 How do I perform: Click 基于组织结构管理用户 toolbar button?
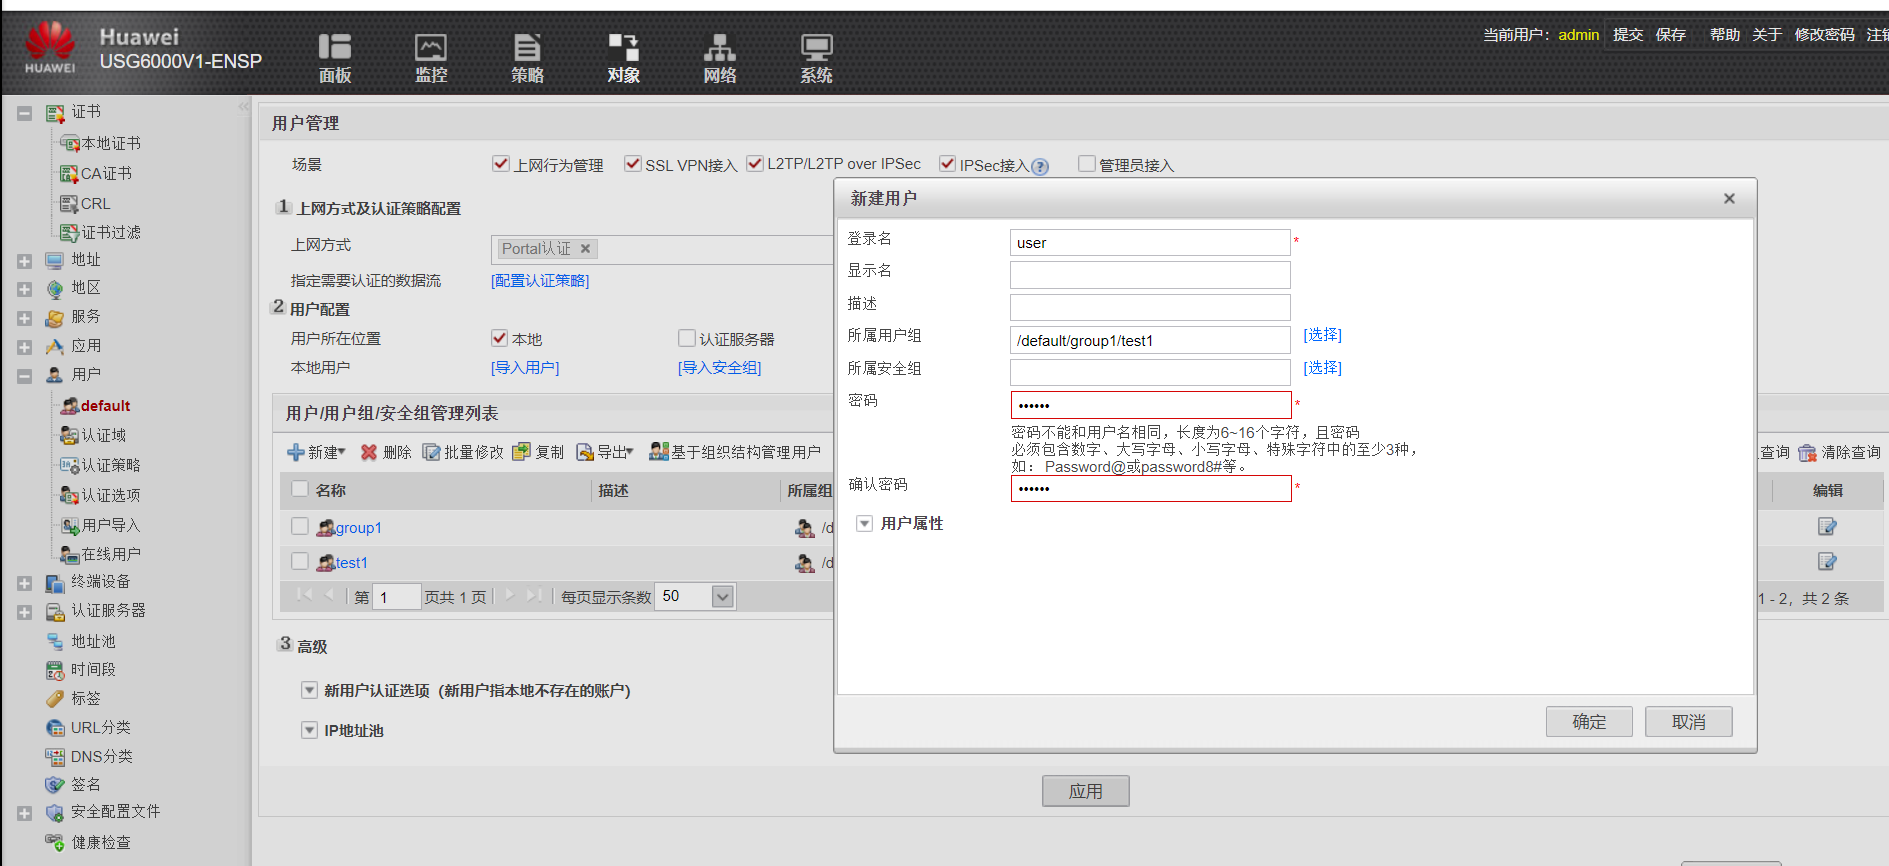[735, 452]
